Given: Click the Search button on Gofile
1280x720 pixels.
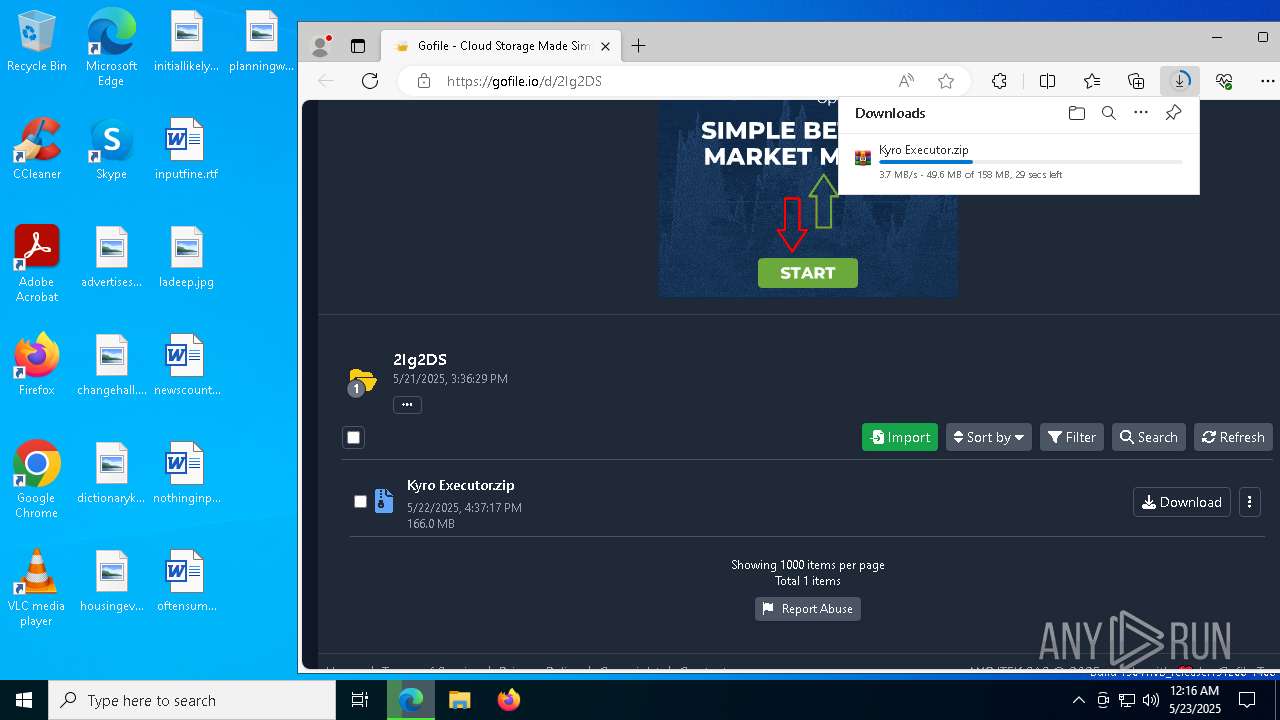Looking at the screenshot, I should (x=1148, y=437).
